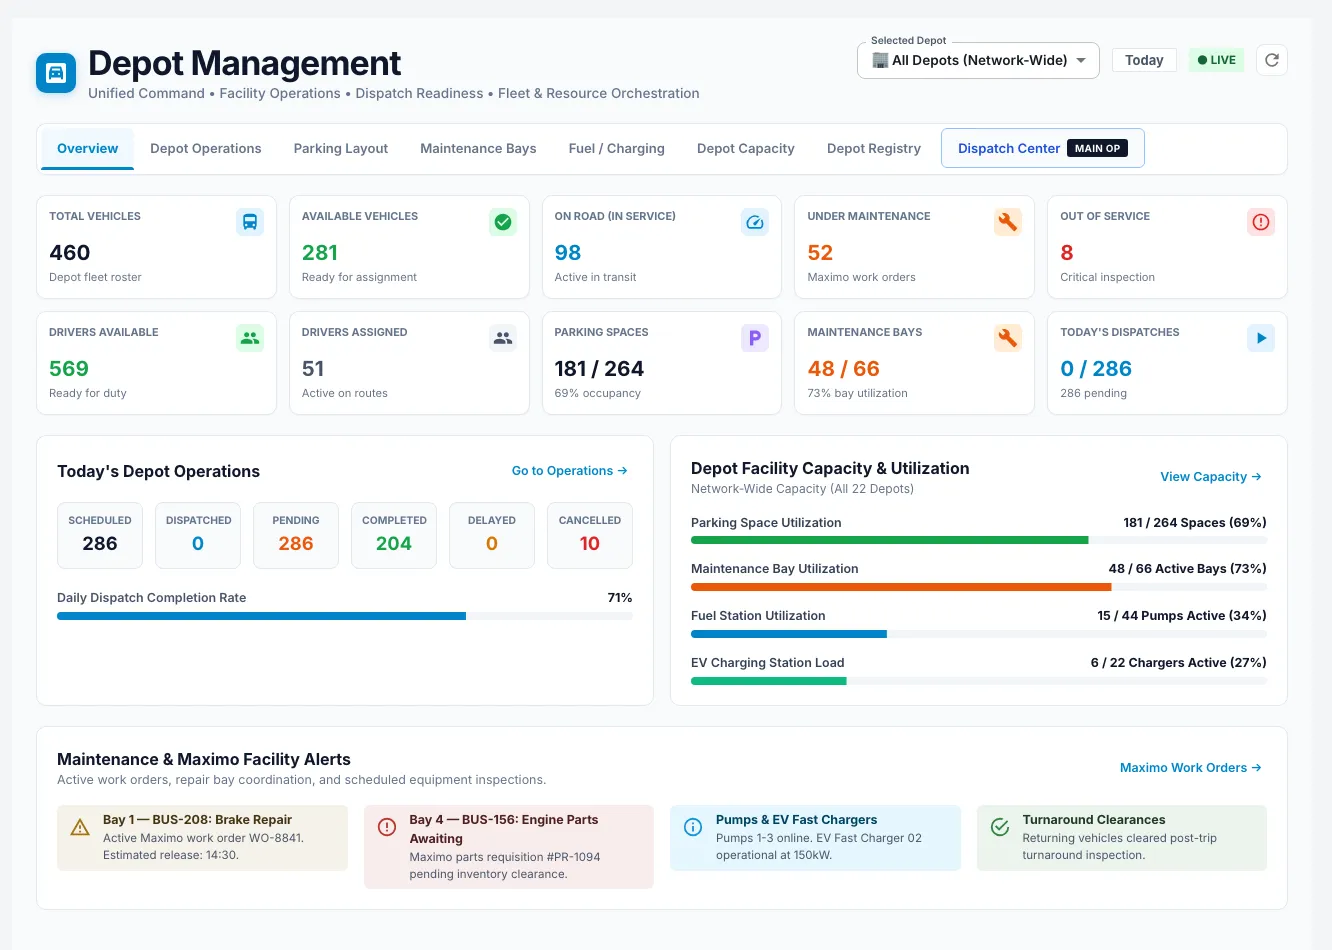Click the Fuel Station Utilization bar
This screenshot has width=1332, height=950.
pos(979,634)
